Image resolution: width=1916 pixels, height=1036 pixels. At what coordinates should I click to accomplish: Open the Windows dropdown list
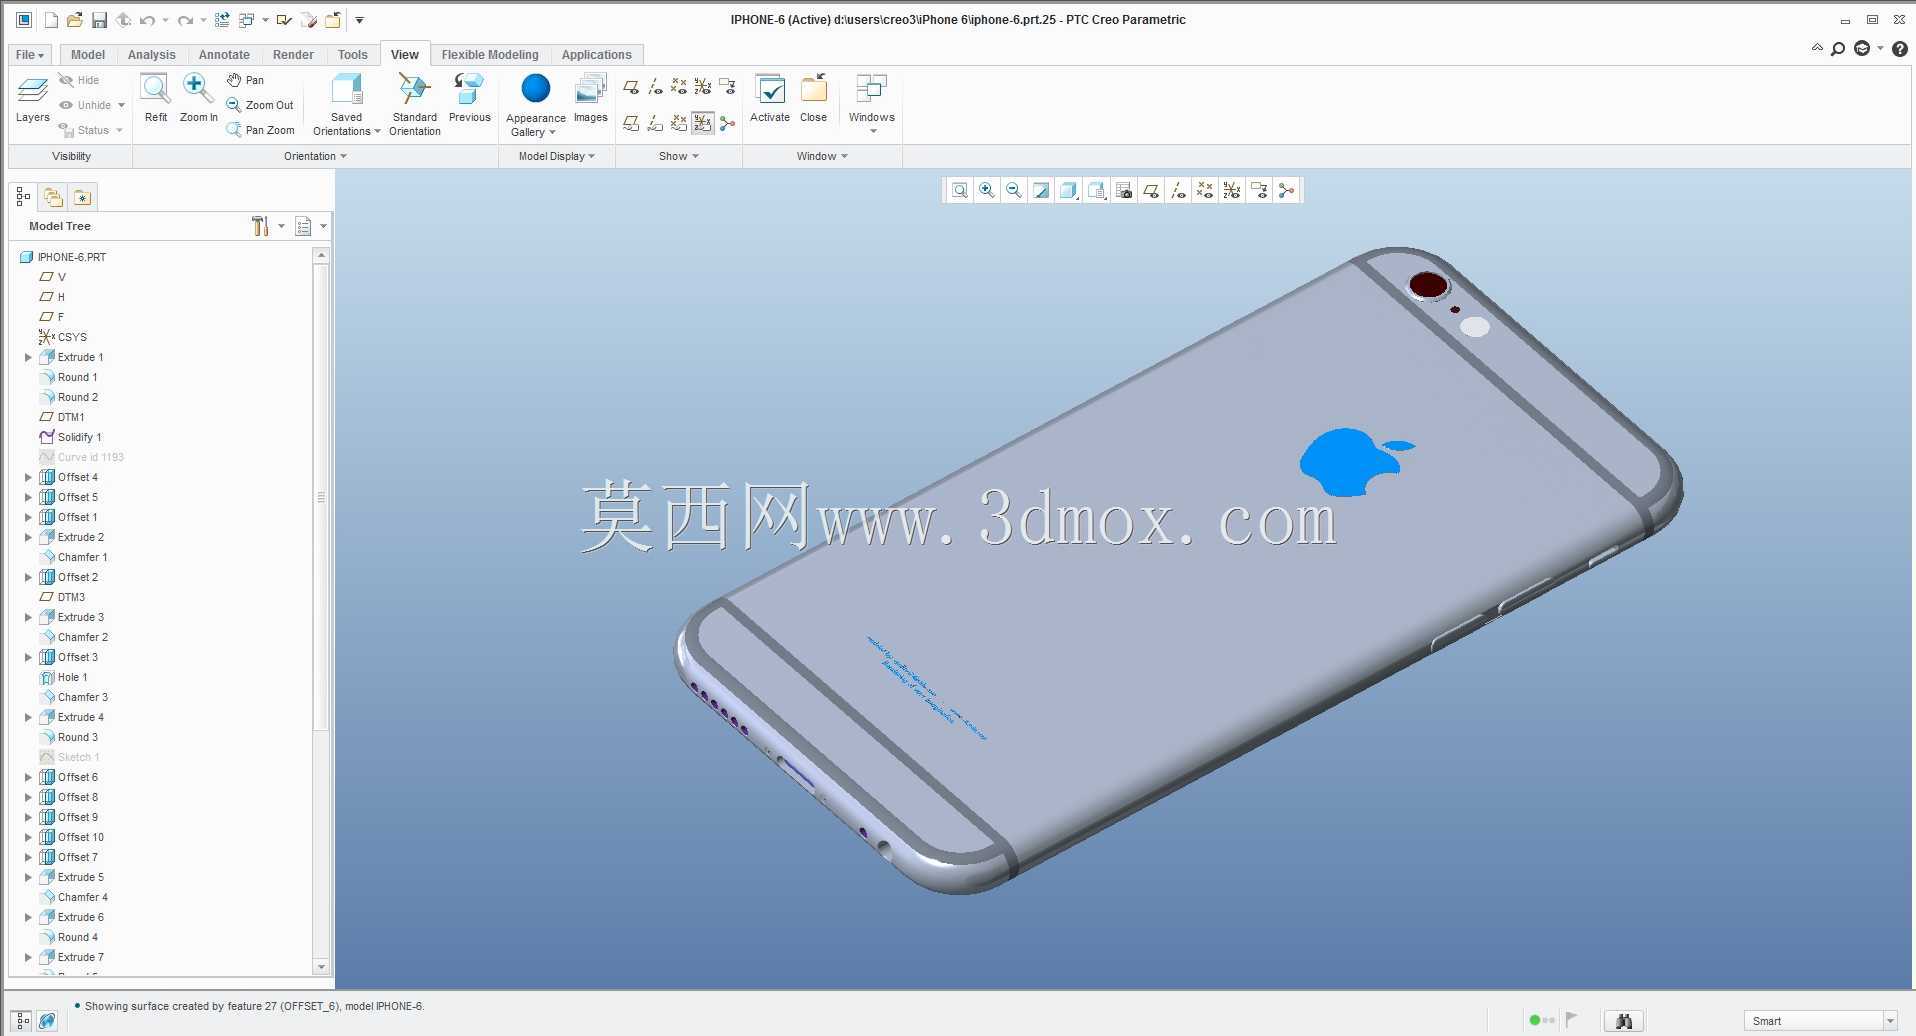tap(872, 104)
